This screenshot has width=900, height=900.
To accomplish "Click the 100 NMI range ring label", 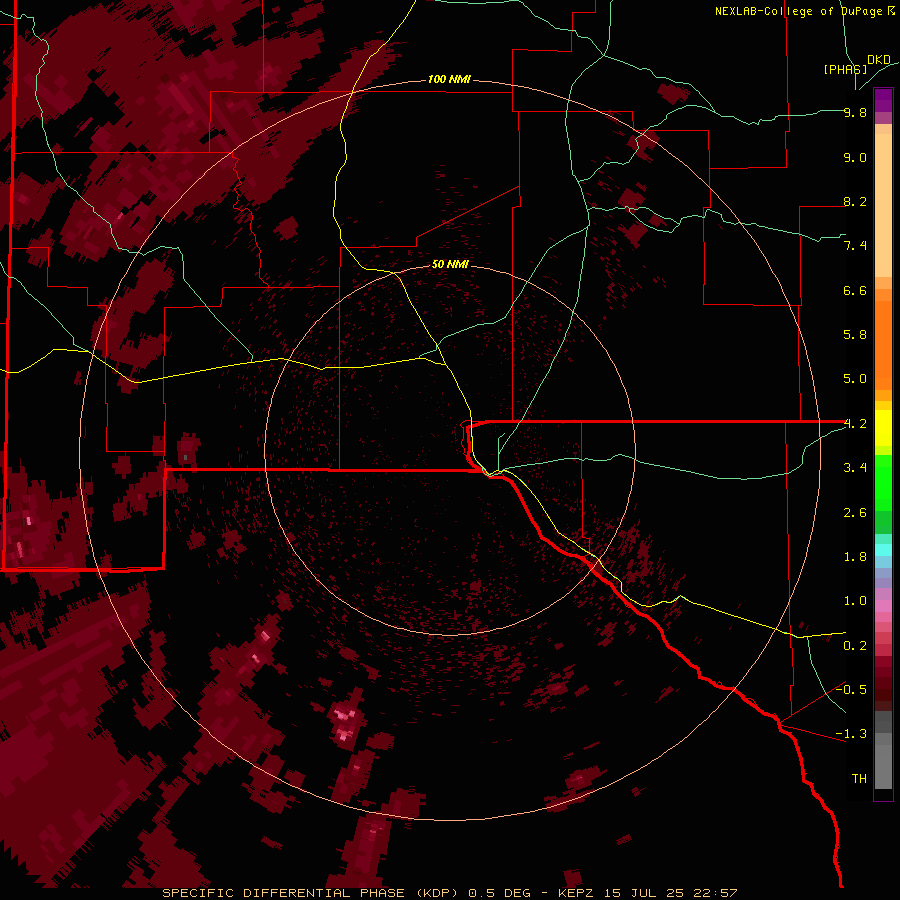I will click(x=449, y=79).
